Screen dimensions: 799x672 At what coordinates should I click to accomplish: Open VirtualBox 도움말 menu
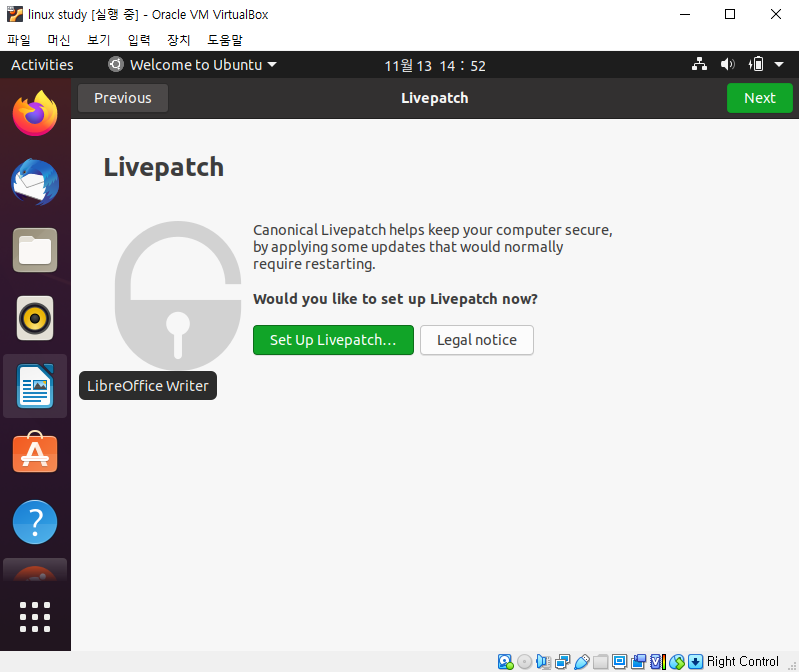[225, 40]
